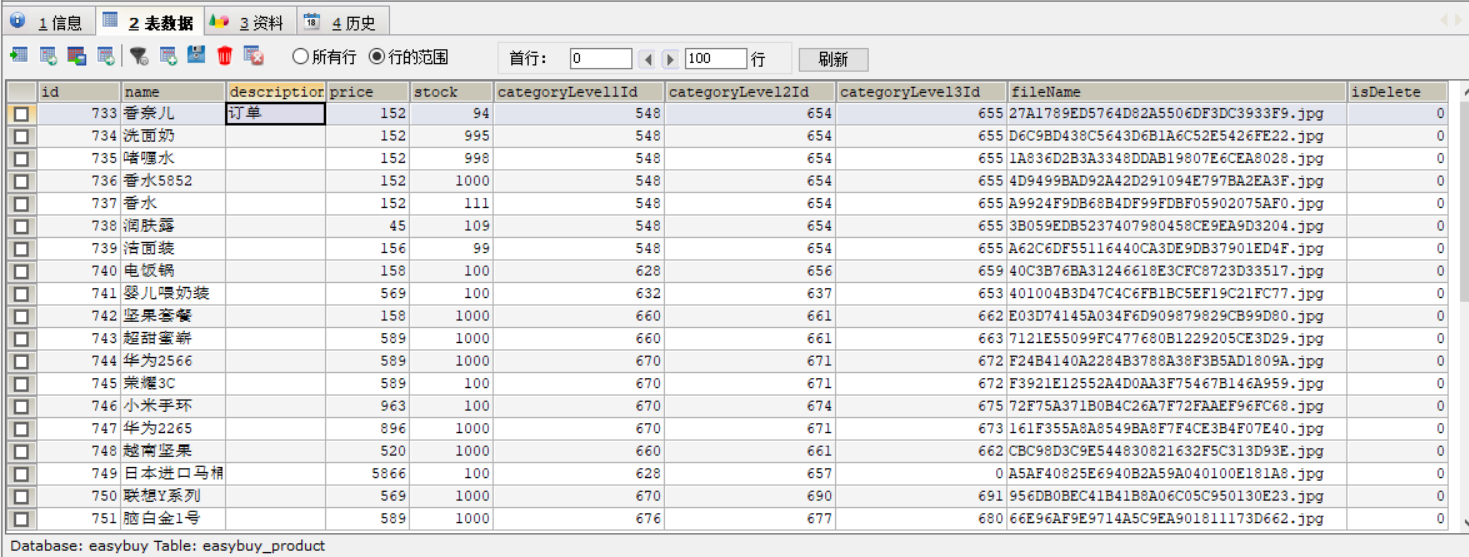The width and height of the screenshot is (1469, 557).
Task: Cancel changes with the red X table icon
Action: [253, 55]
